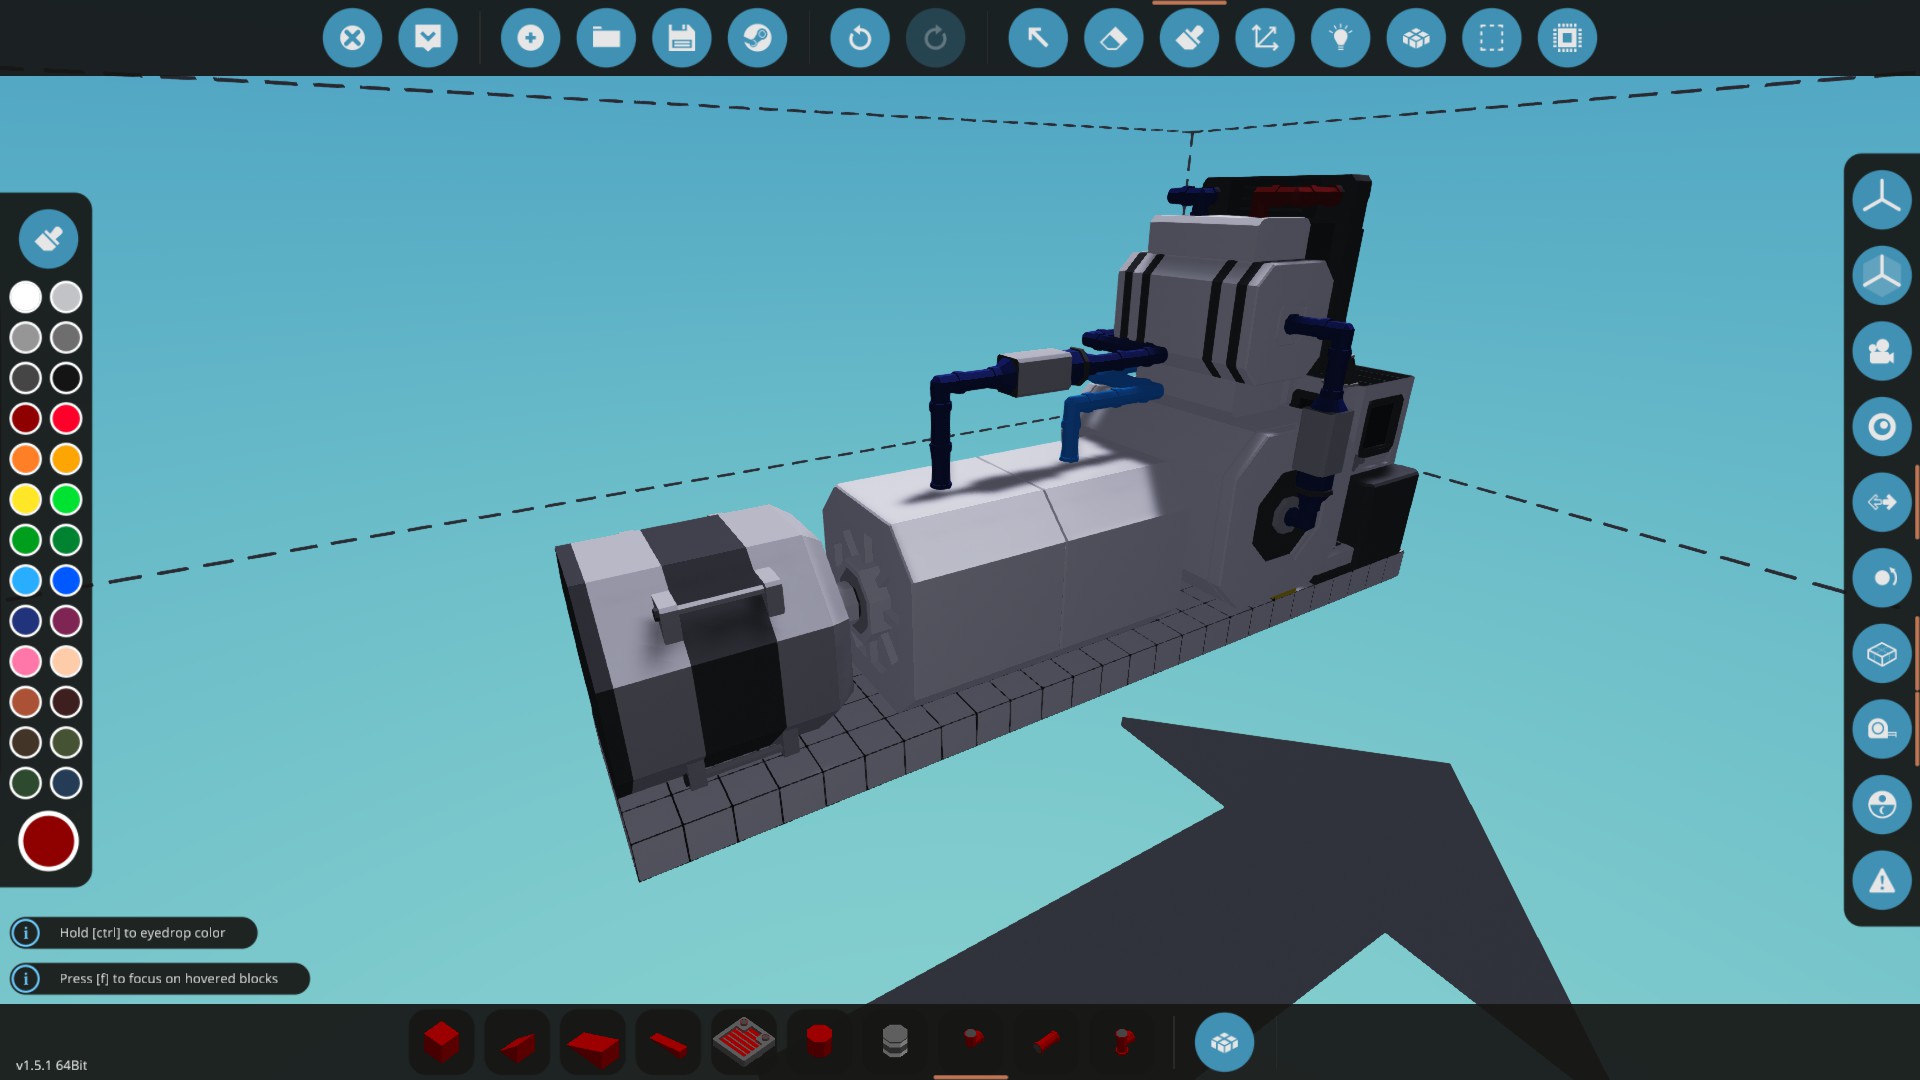Toggle the light bulb lighting mode

point(1340,38)
